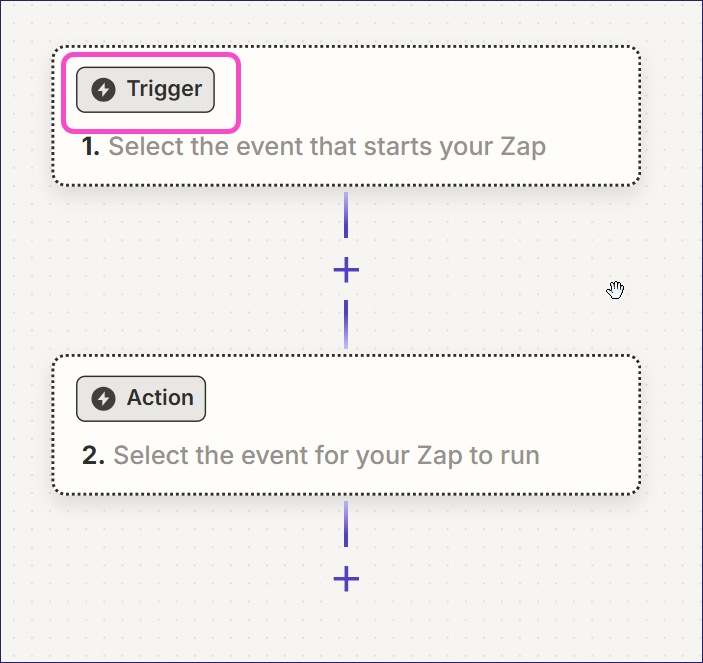Click the connector line directly above Action card

[346, 324]
